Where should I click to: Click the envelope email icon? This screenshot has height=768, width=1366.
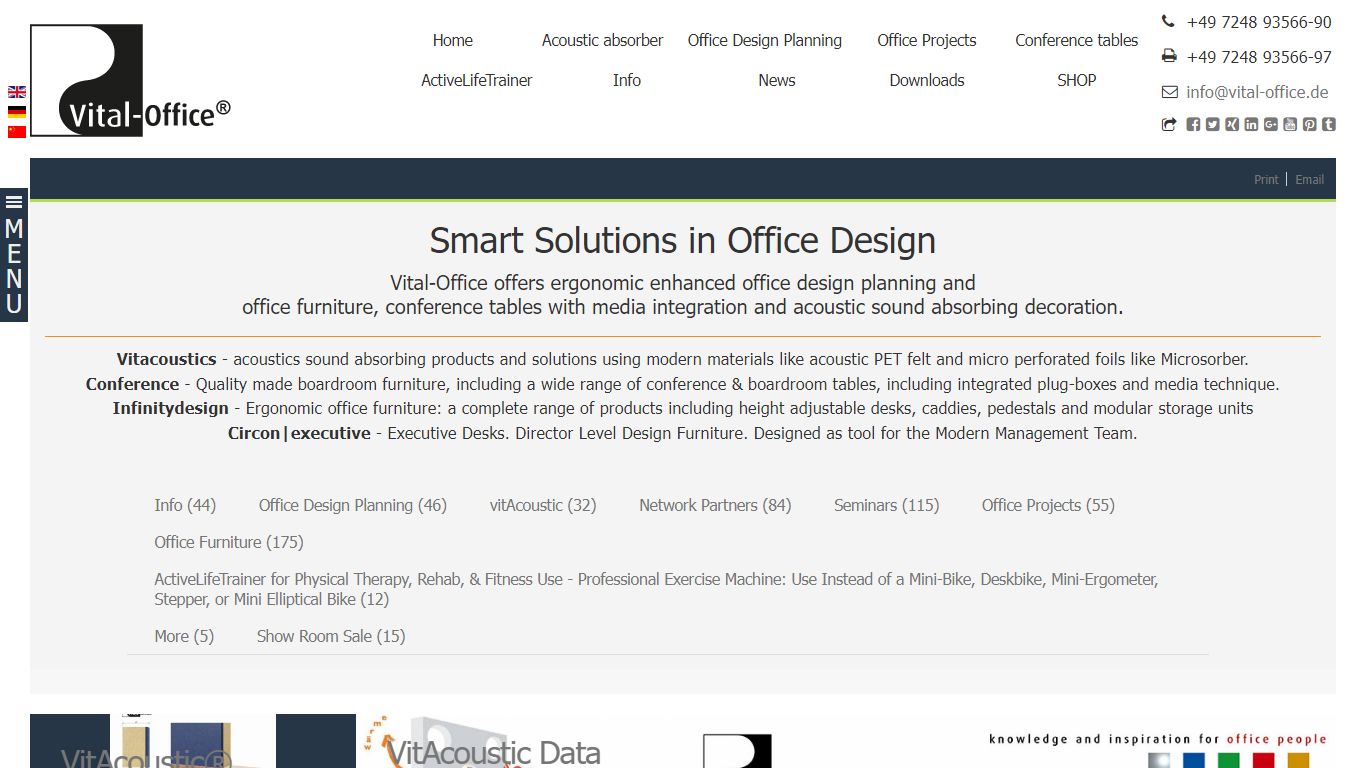point(1169,92)
